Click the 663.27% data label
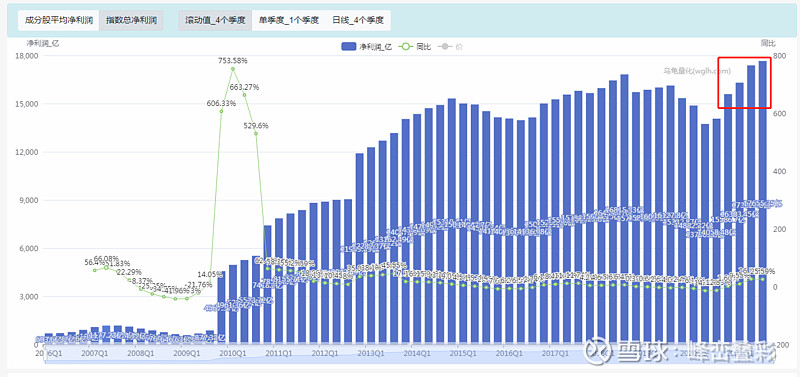Image resolution: width=800 pixels, height=377 pixels. 244,87
